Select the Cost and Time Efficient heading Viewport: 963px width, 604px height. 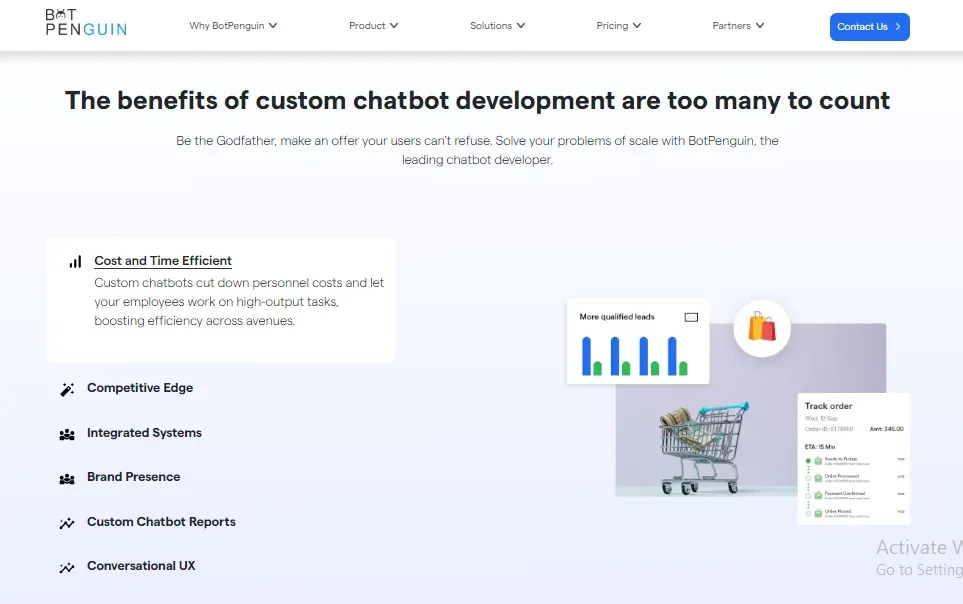click(163, 261)
